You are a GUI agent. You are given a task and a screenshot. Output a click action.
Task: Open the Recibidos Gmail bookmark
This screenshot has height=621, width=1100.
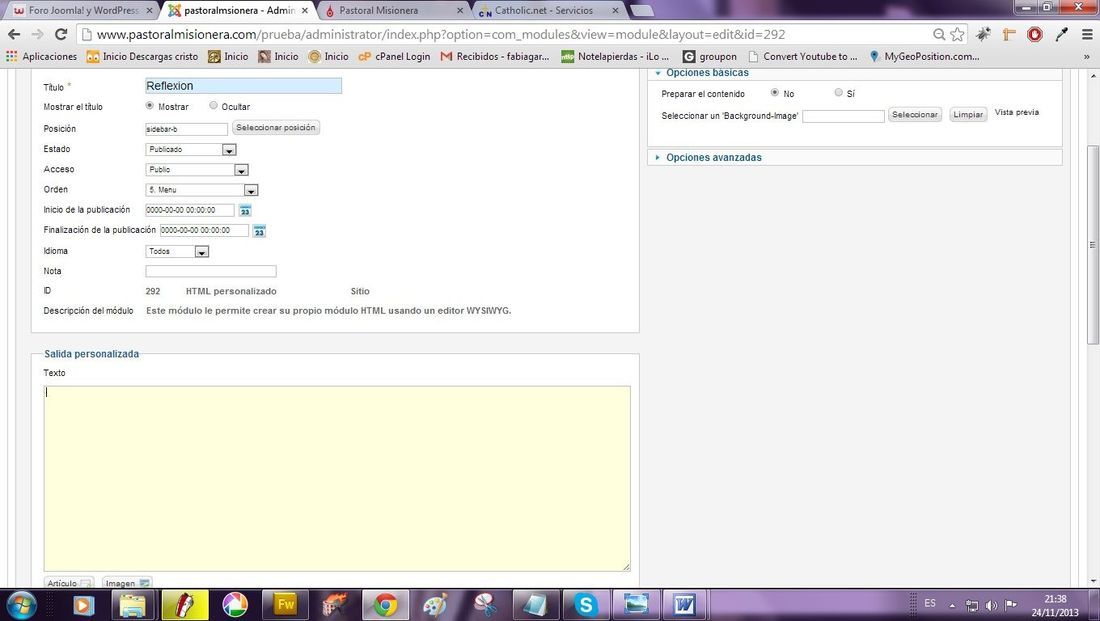(495, 56)
